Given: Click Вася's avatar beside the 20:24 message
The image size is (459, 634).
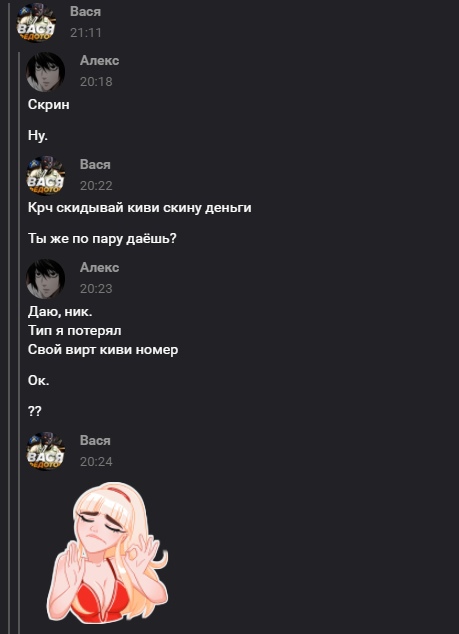Looking at the screenshot, I should 46,451.
